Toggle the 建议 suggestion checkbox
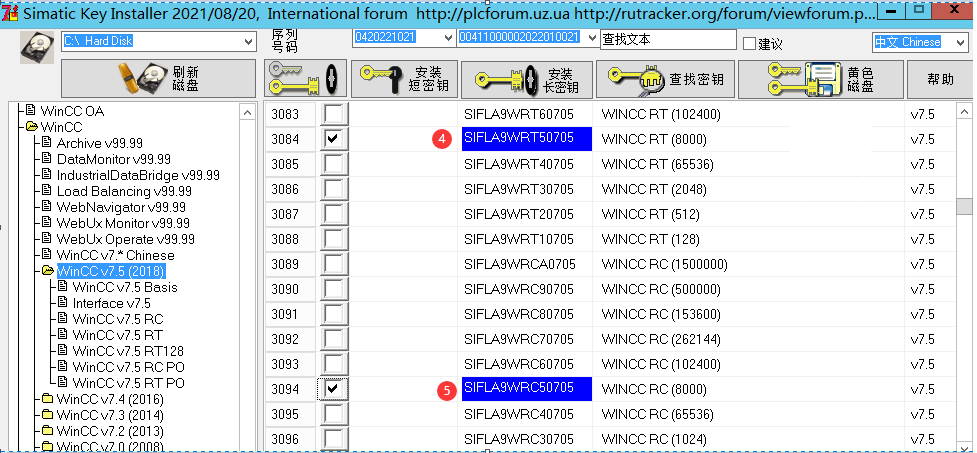Viewport: 977px width, 453px height. click(750, 44)
